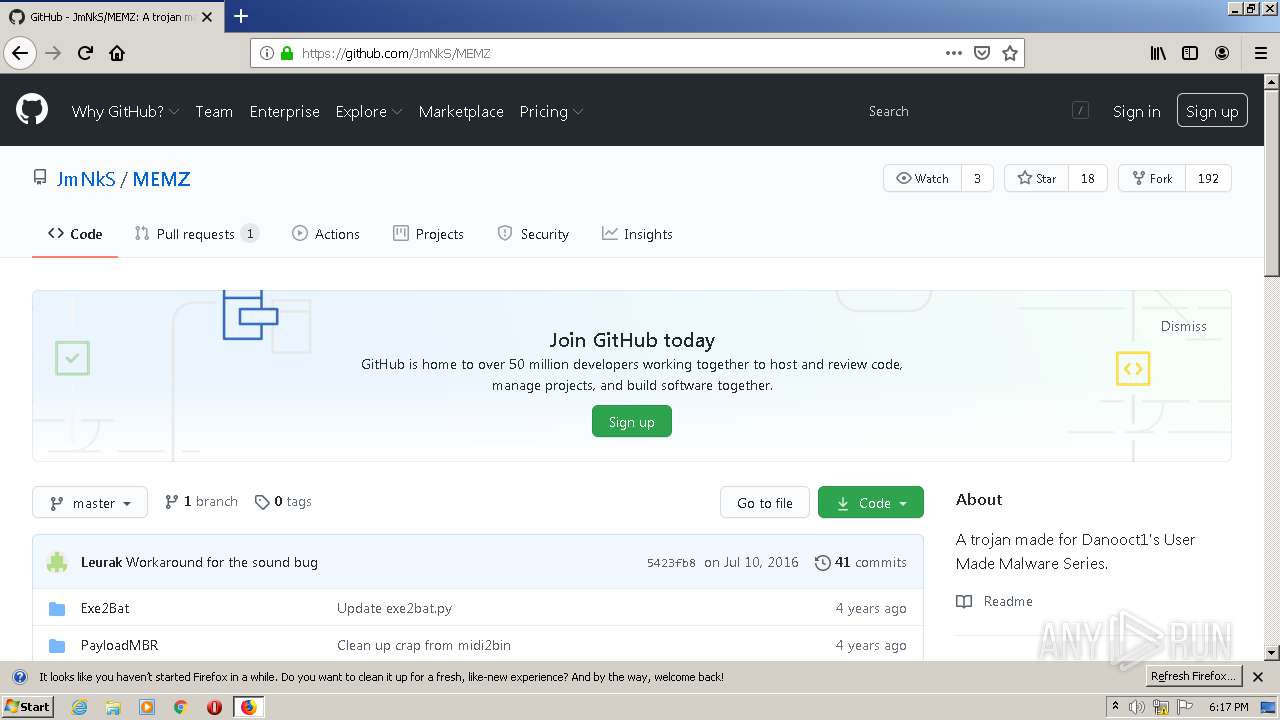Click the Watch button
Viewport: 1280px width, 720px height.
(922, 178)
